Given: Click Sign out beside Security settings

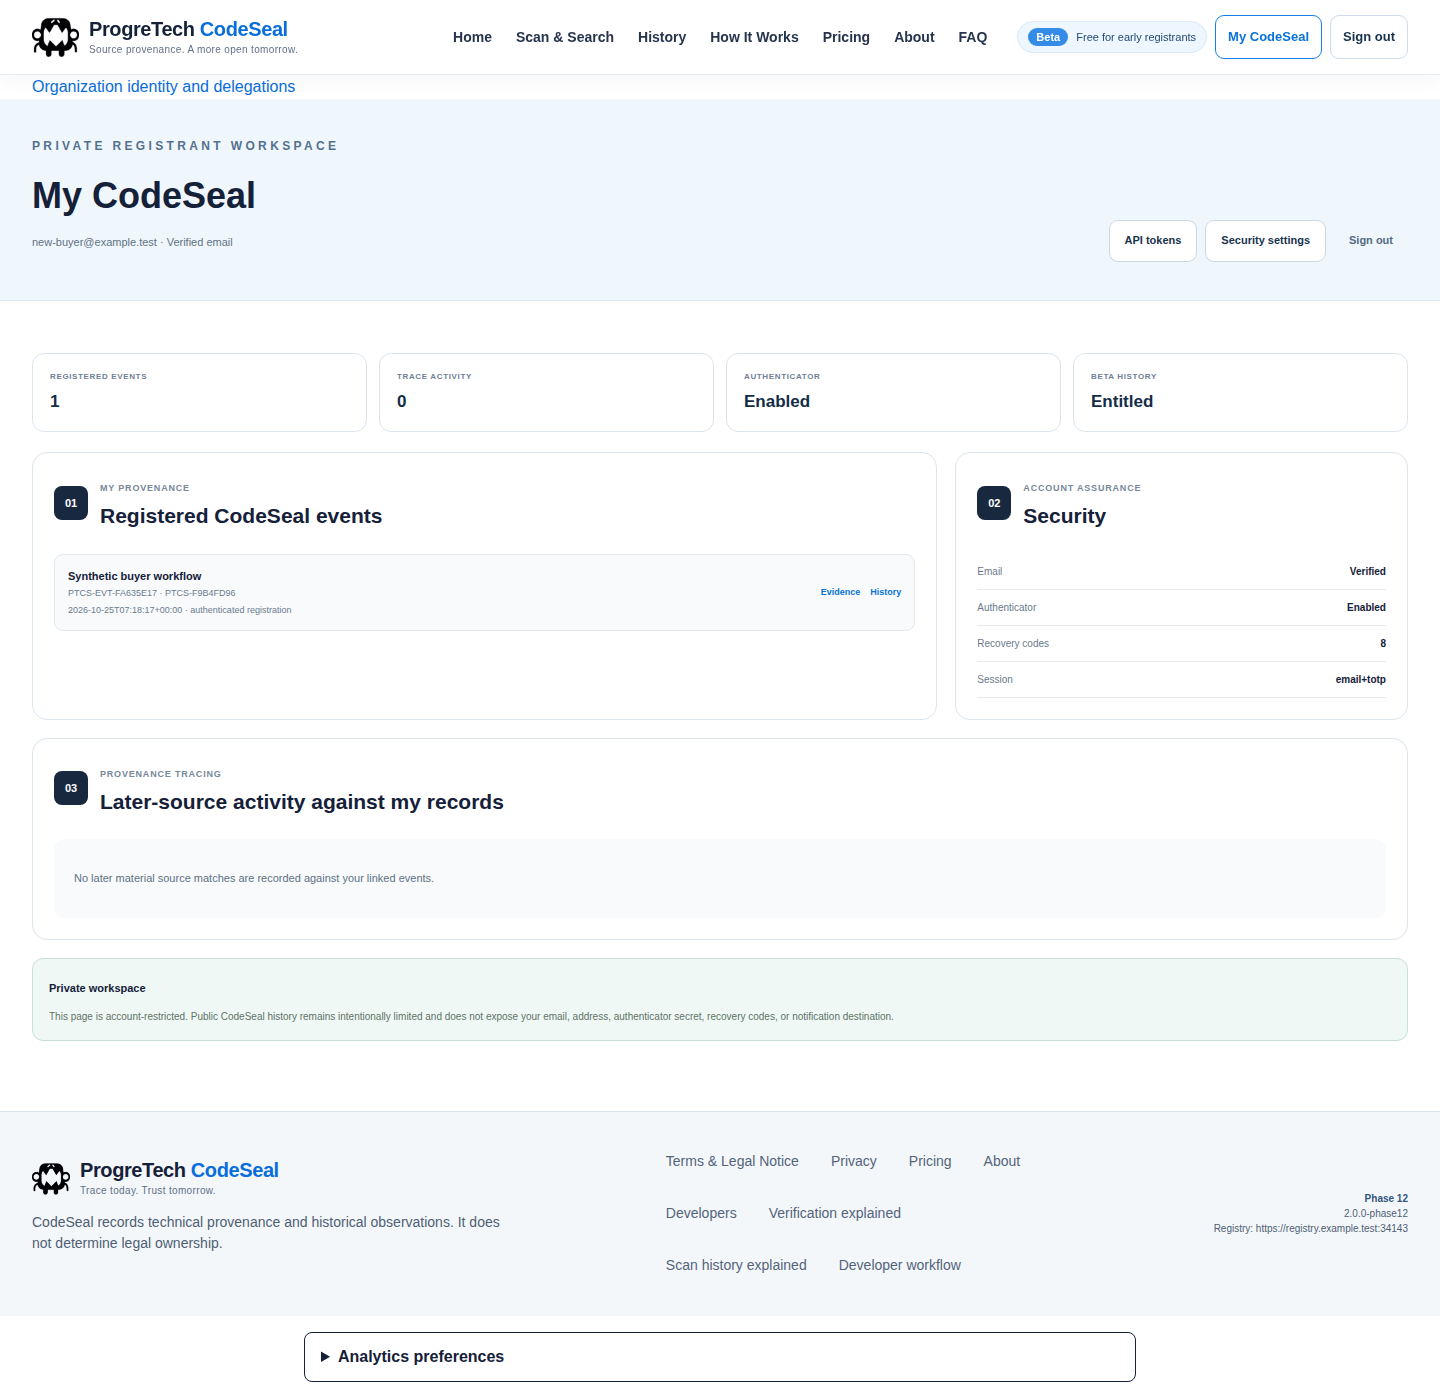Looking at the screenshot, I should [x=1371, y=241].
